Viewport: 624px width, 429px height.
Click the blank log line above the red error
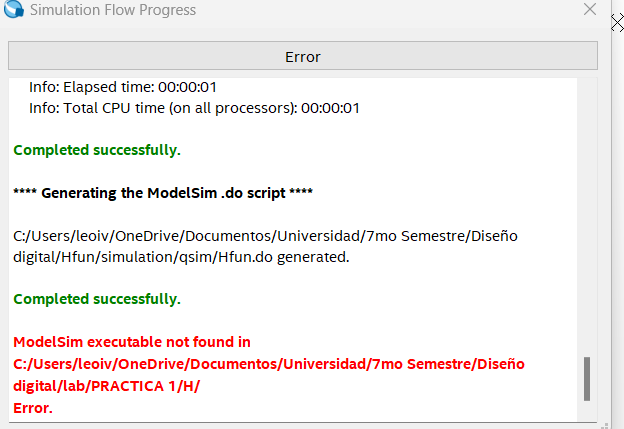[290, 321]
